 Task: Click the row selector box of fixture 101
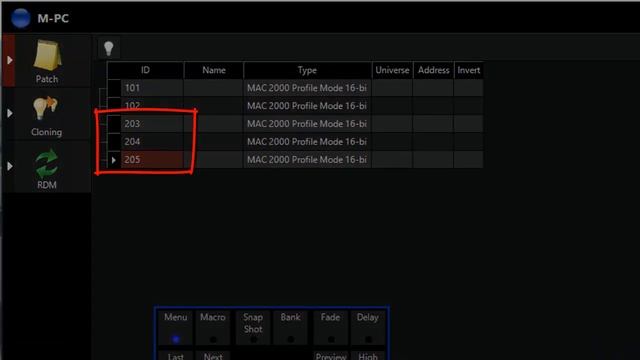point(114,88)
